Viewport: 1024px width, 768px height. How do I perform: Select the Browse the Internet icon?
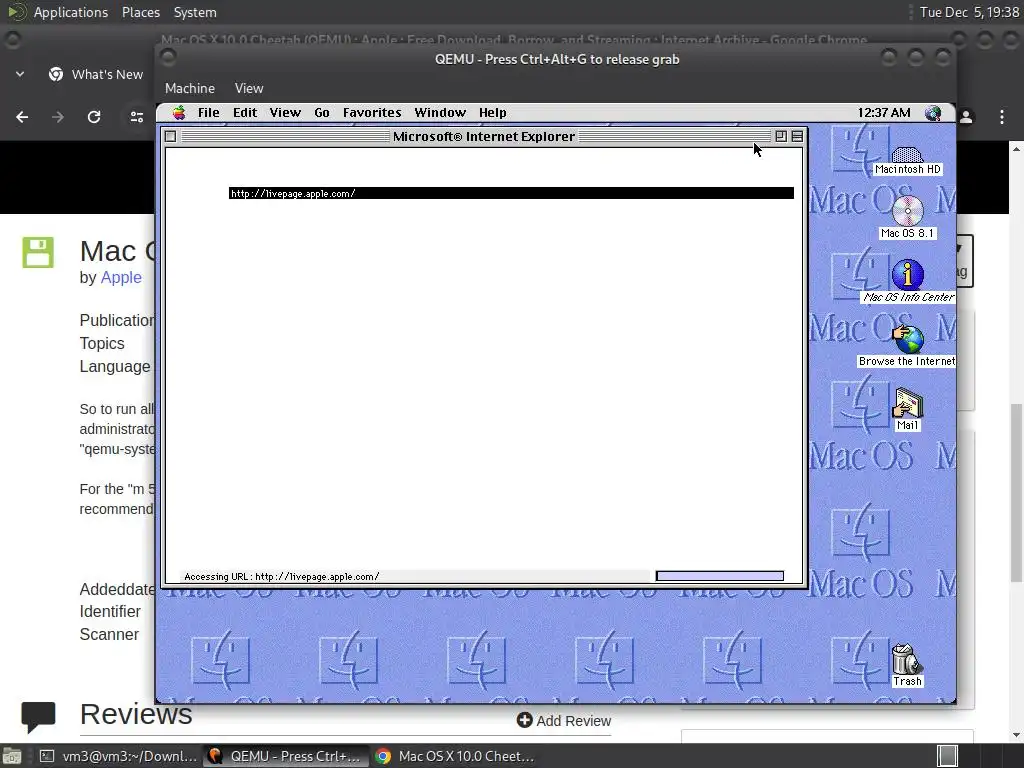coord(907,346)
